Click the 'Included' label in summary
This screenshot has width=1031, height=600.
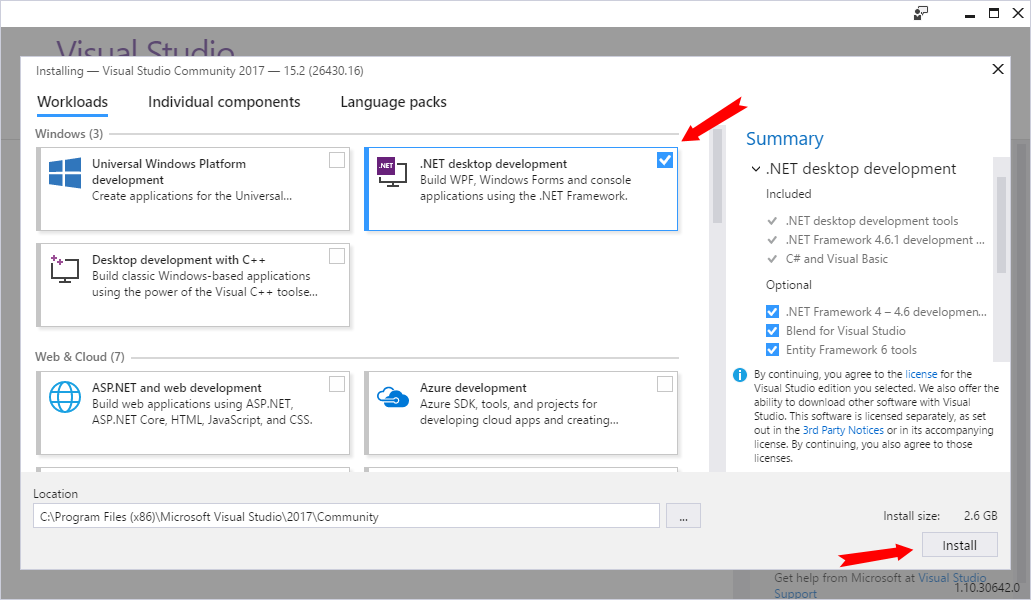[x=788, y=194]
